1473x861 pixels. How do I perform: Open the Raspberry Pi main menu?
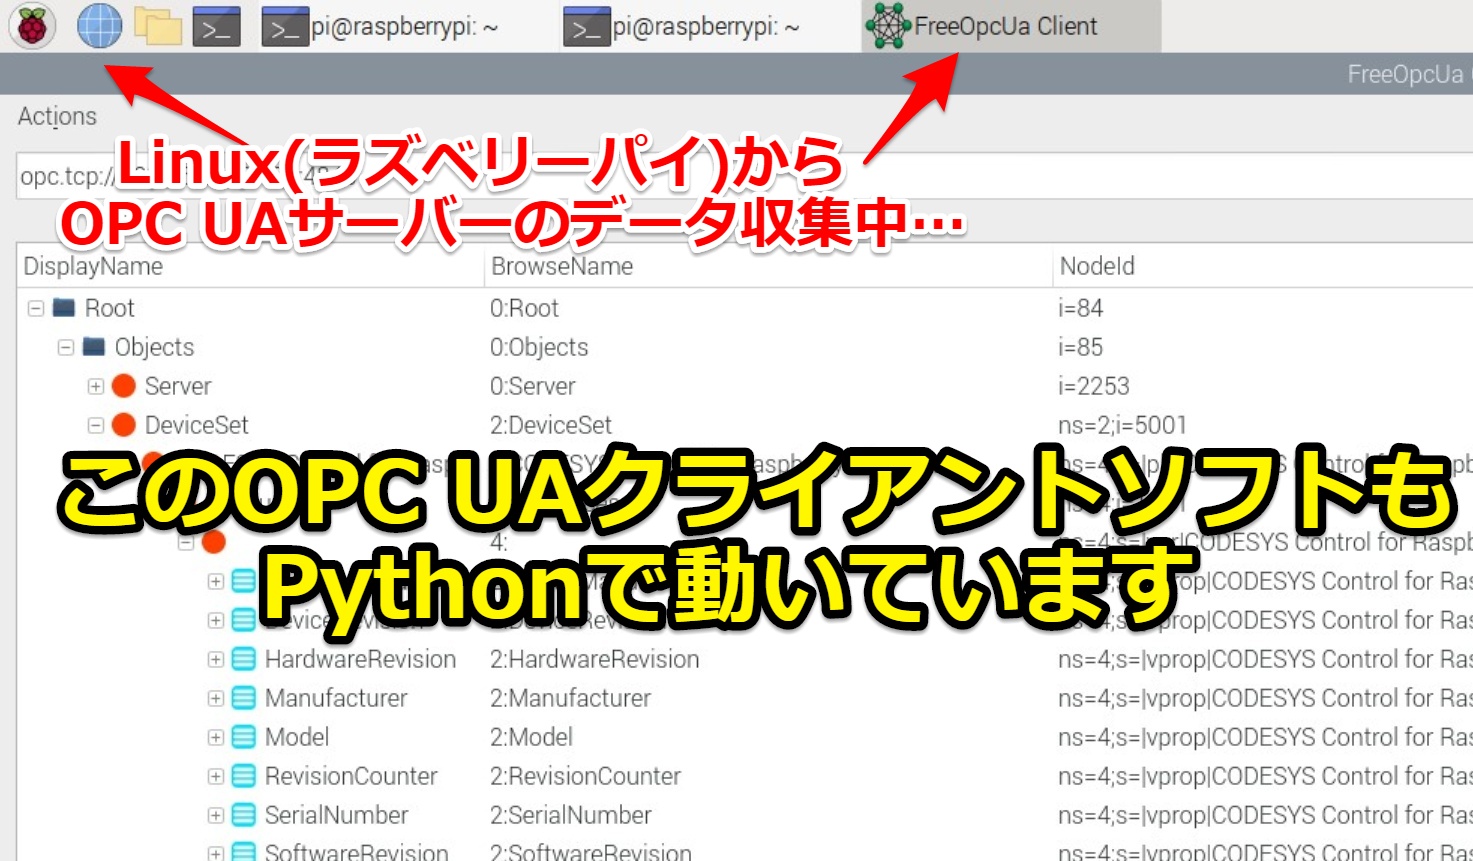point(32,26)
